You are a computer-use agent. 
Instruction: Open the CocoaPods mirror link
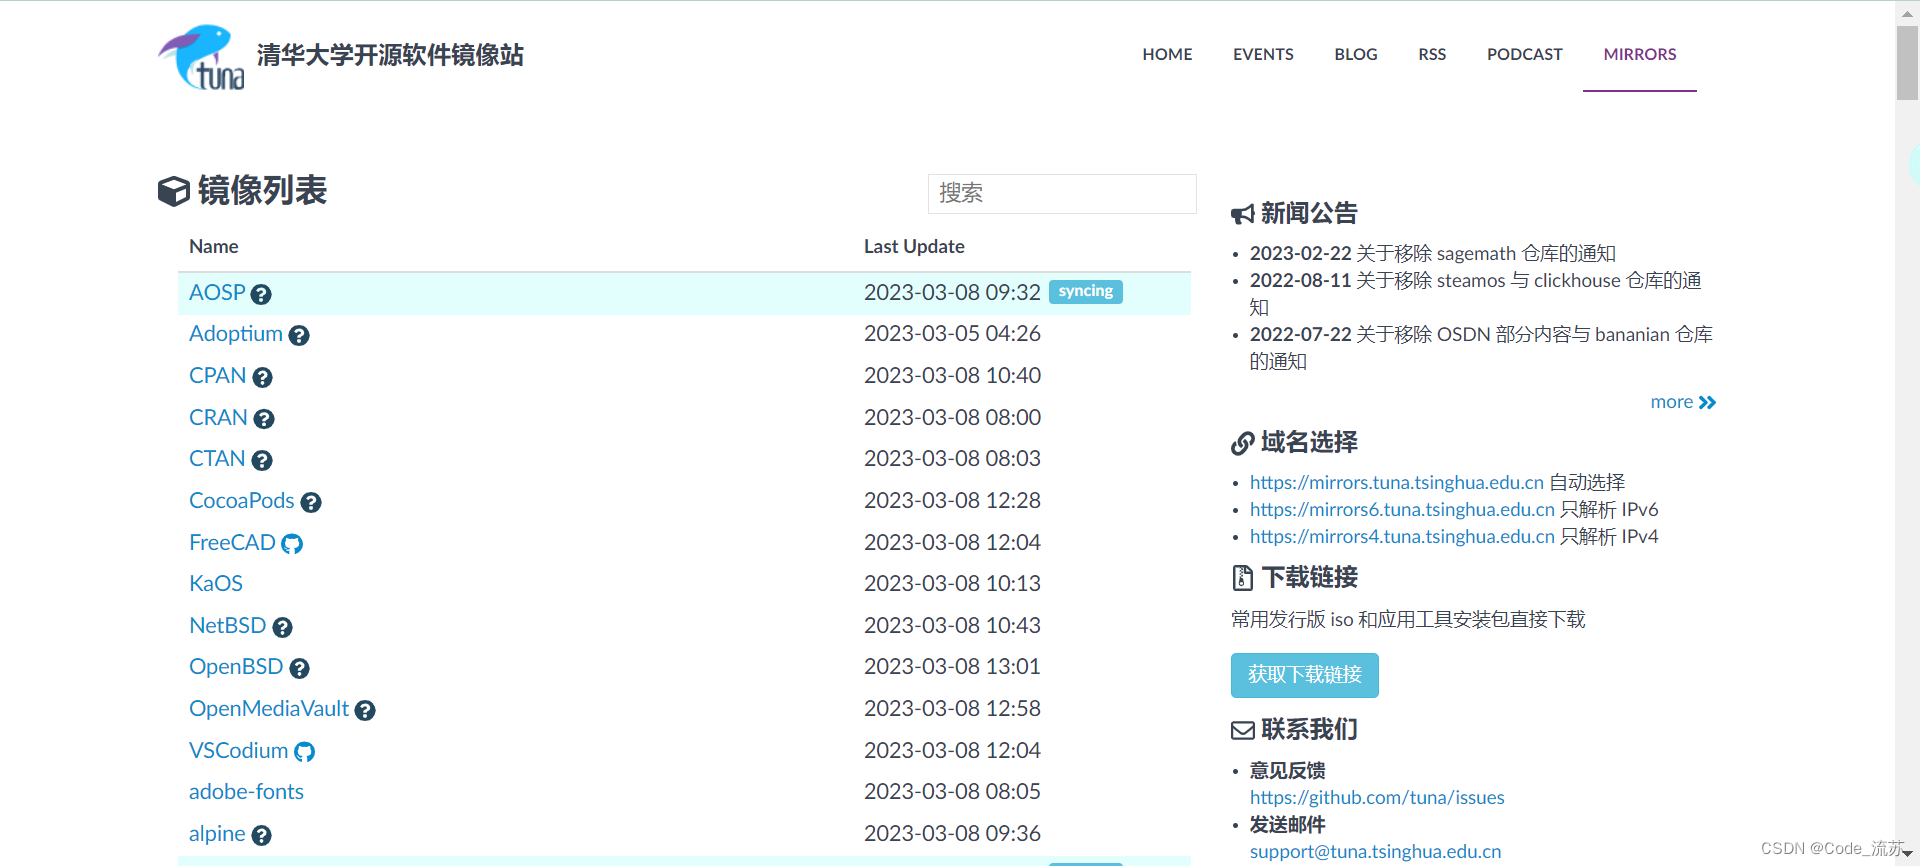point(242,500)
